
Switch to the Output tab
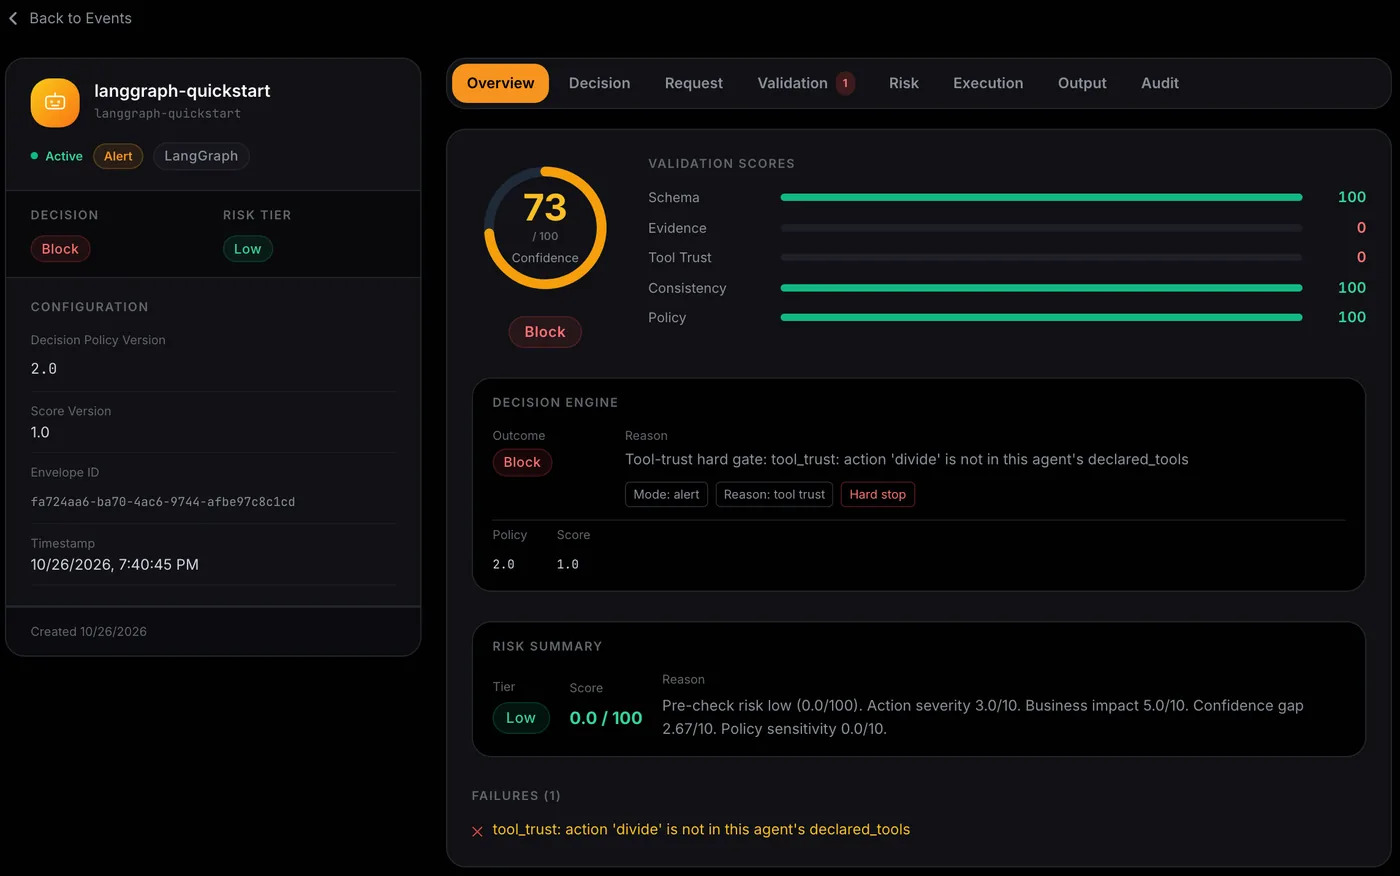(x=1082, y=83)
